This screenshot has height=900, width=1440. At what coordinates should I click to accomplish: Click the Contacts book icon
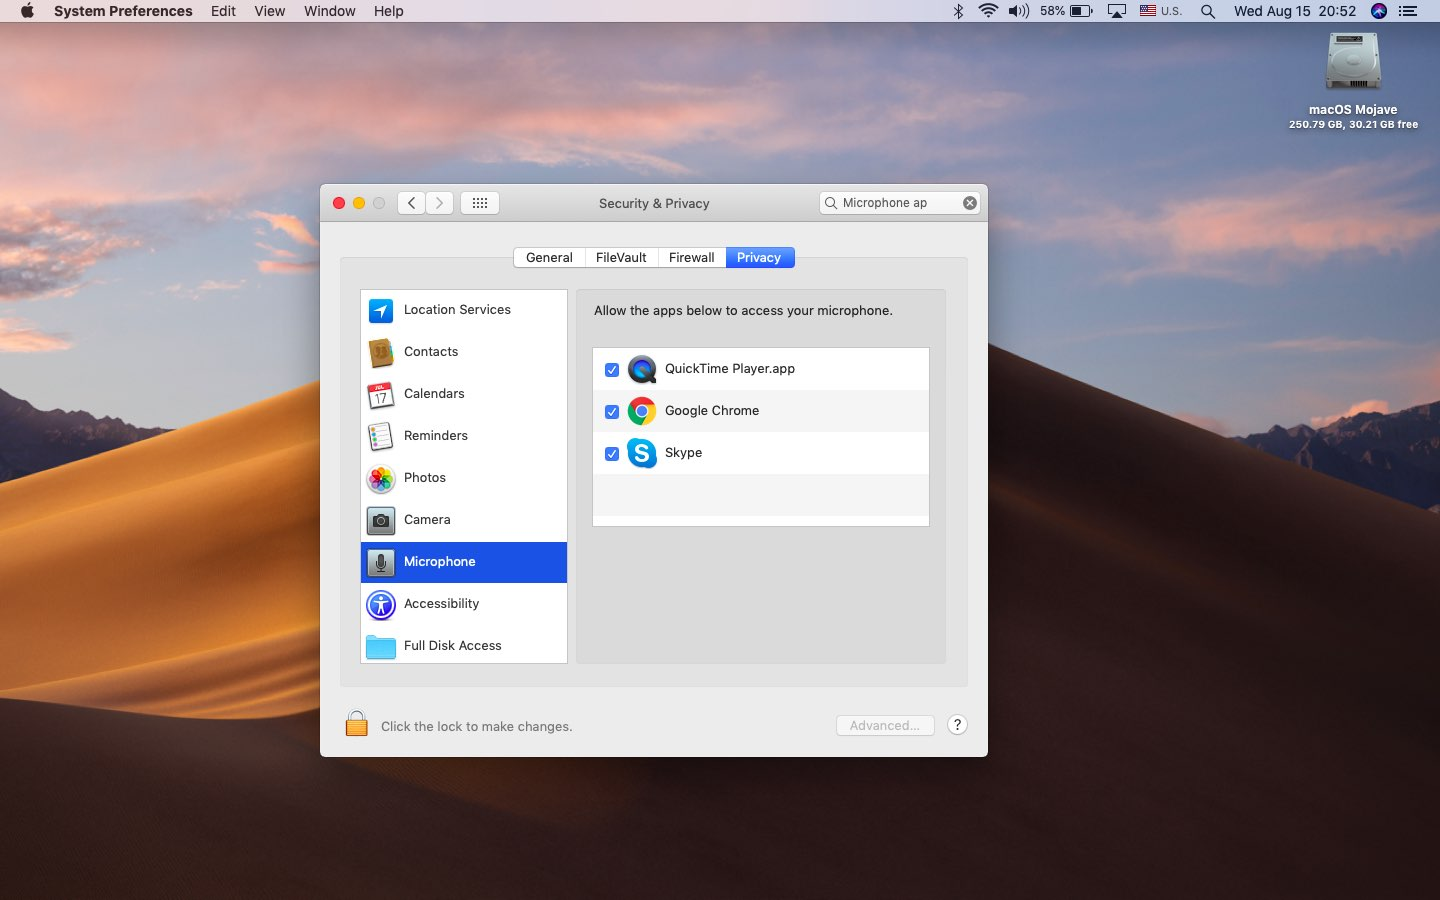381,353
